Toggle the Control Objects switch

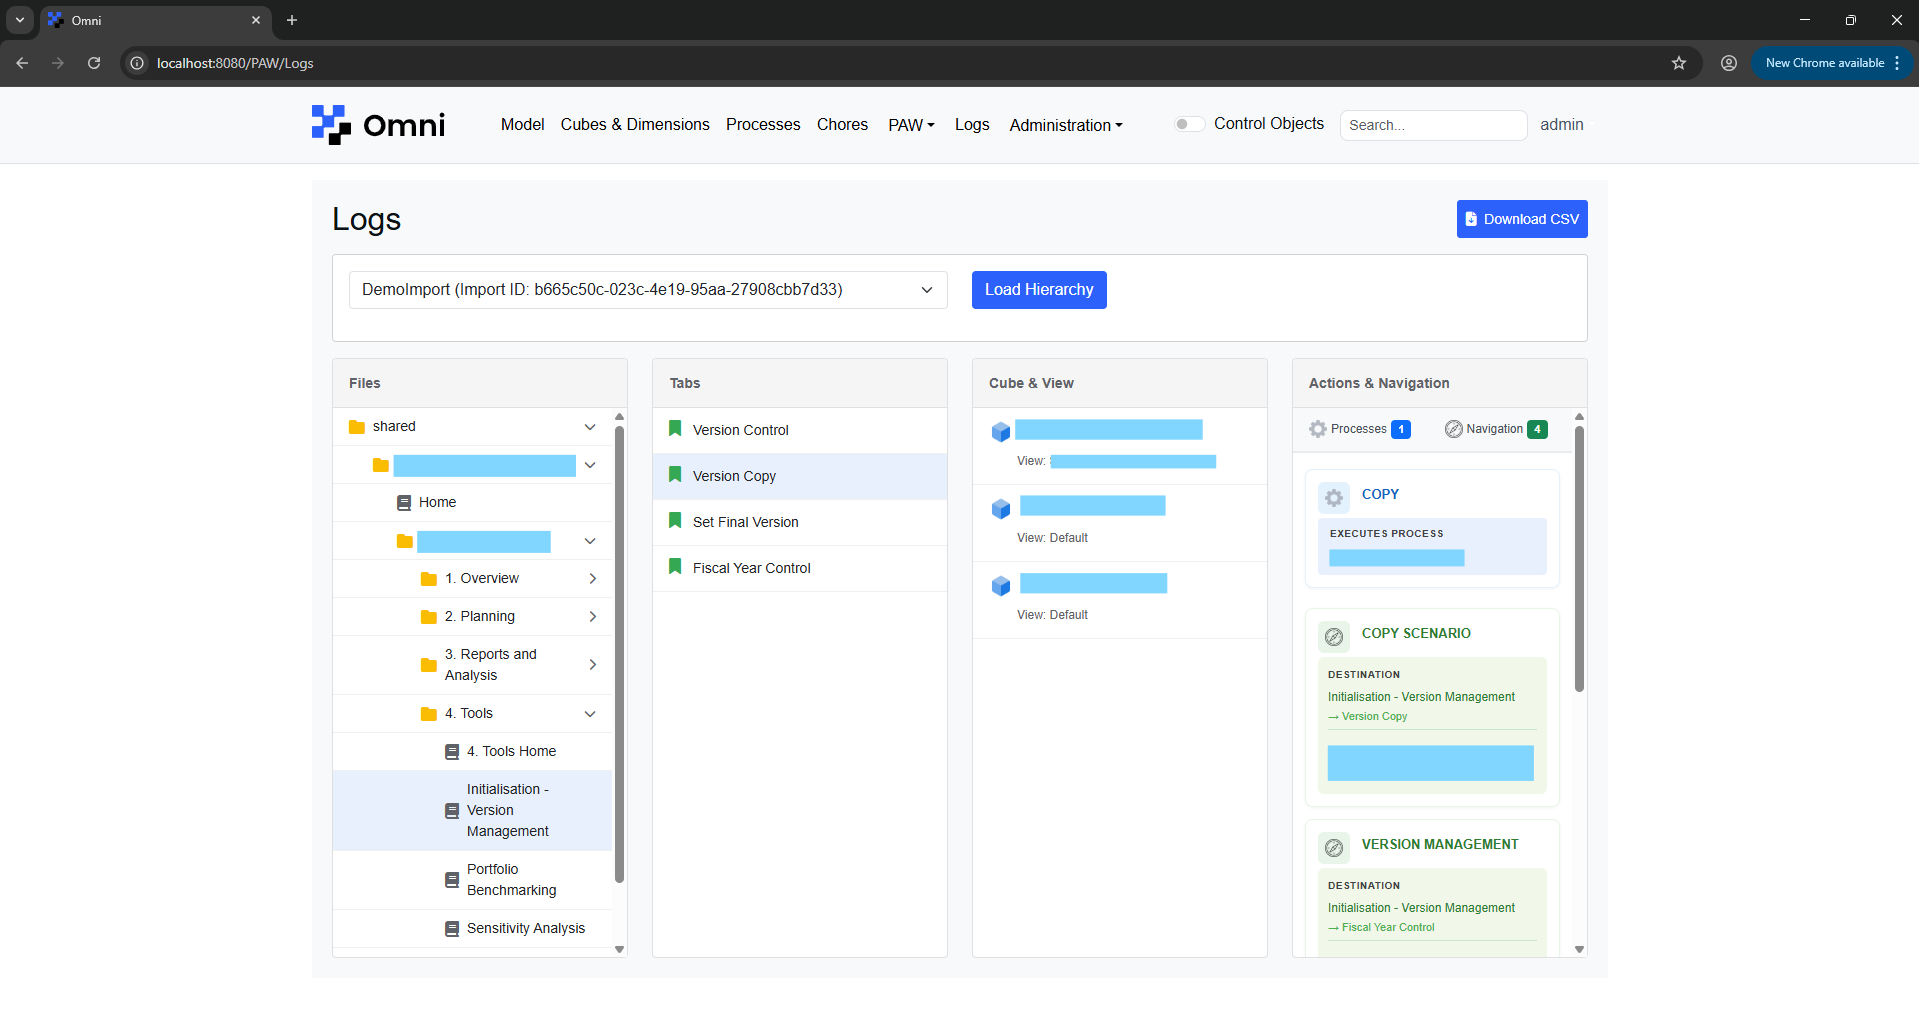pos(1189,124)
